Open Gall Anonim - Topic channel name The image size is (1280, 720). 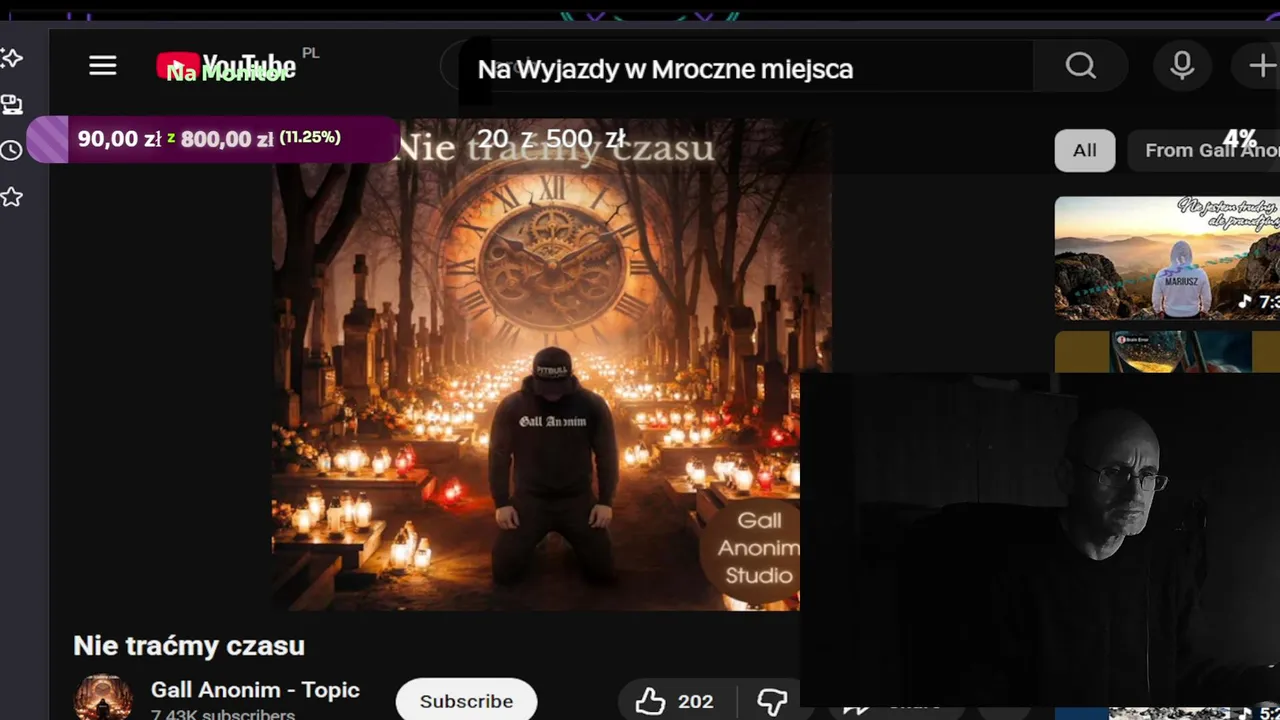[x=255, y=690]
